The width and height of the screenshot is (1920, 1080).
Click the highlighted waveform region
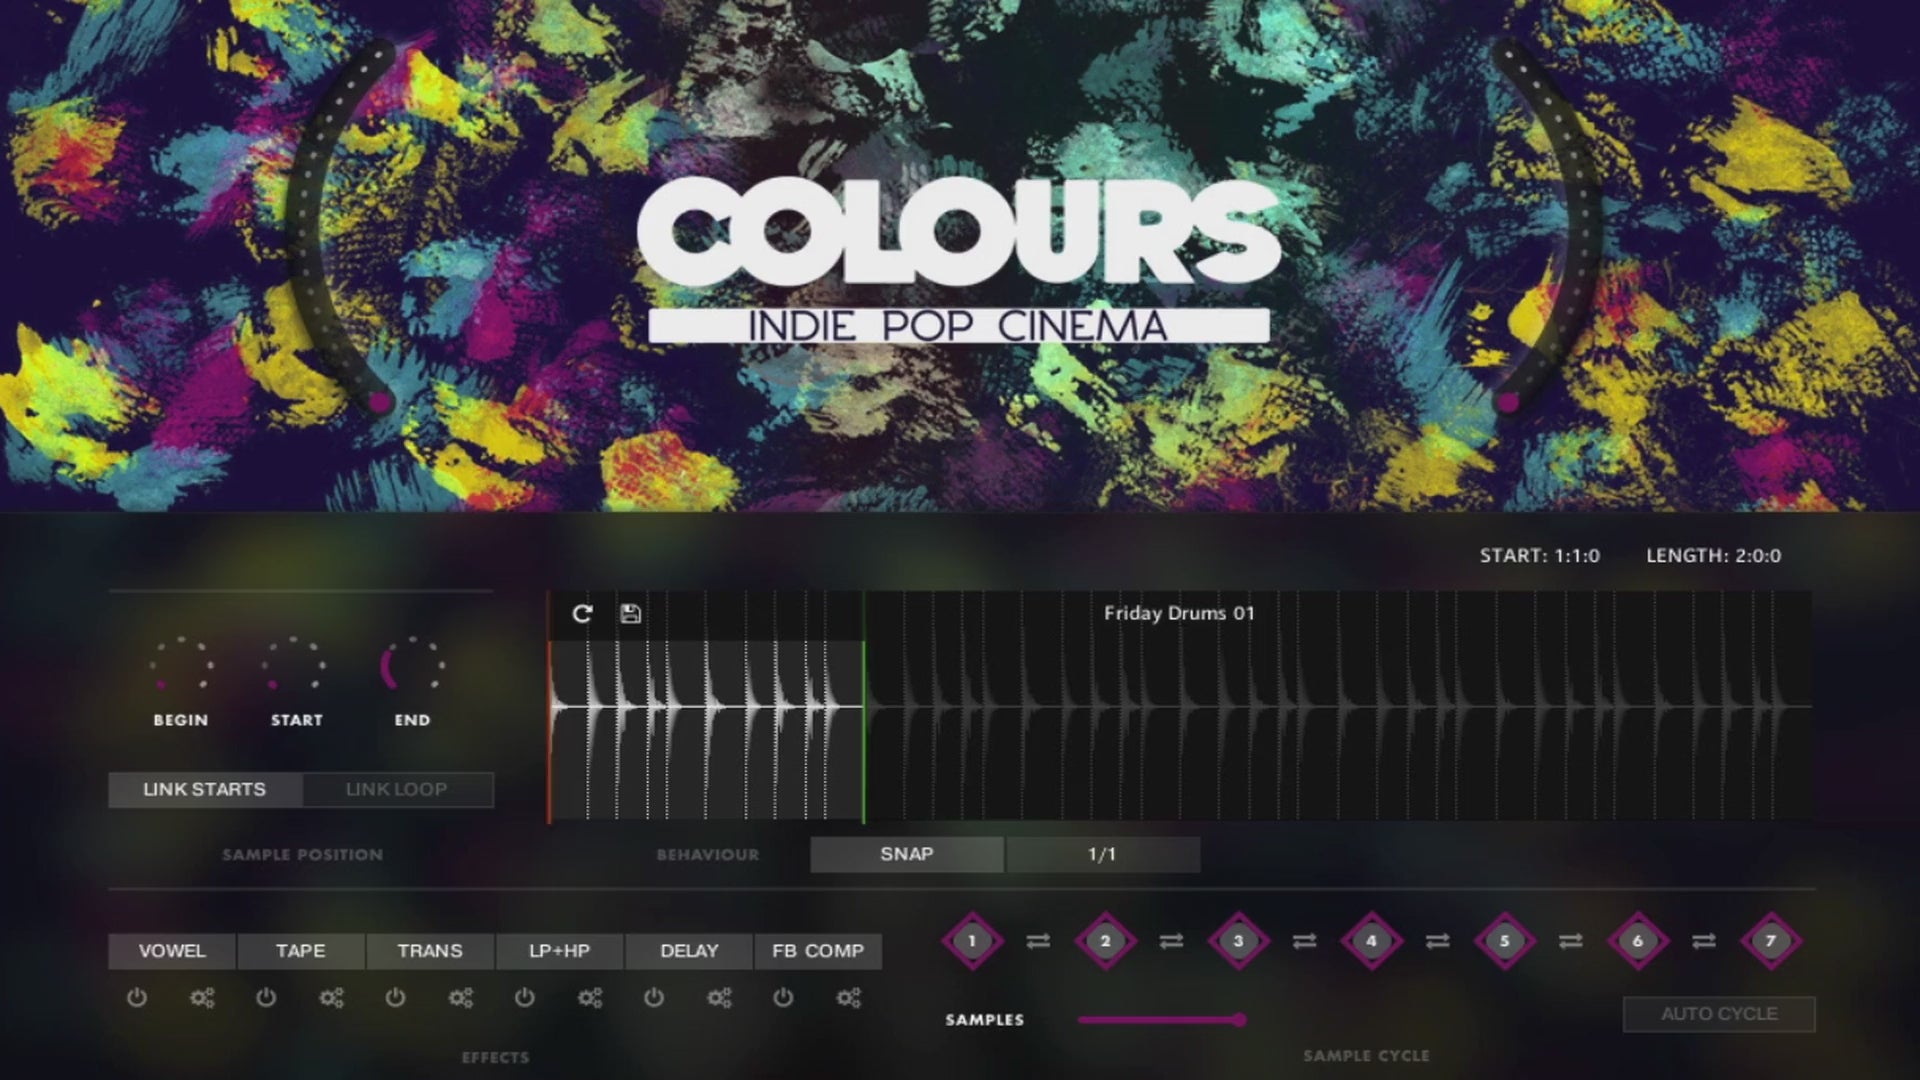[x=706, y=732]
